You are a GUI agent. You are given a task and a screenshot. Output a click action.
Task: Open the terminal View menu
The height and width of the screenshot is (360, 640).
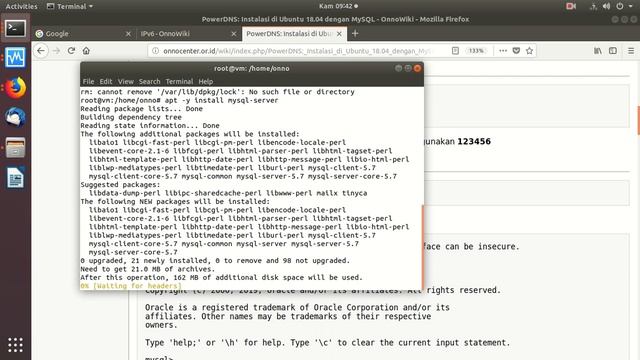126,81
